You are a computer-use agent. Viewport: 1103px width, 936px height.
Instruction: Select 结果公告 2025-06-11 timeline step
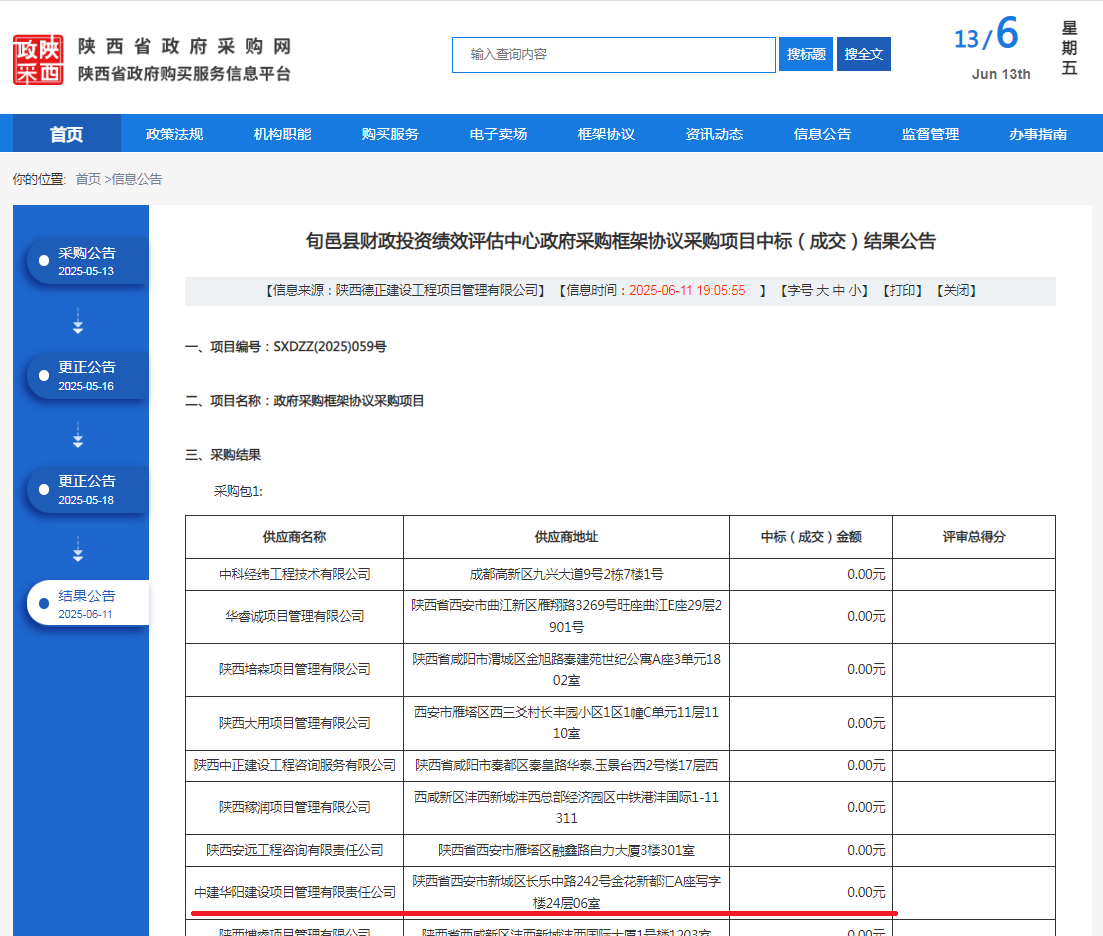(88, 603)
